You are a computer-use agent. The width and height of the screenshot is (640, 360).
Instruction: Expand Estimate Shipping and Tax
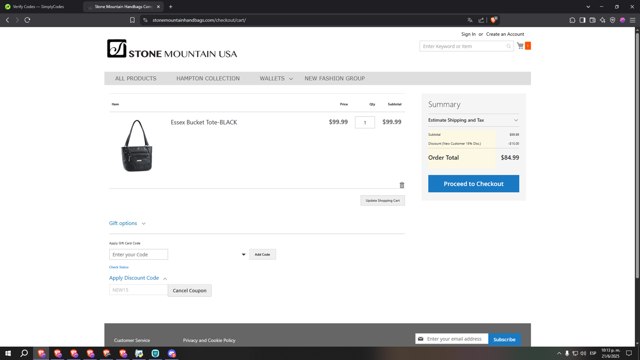[473, 120]
